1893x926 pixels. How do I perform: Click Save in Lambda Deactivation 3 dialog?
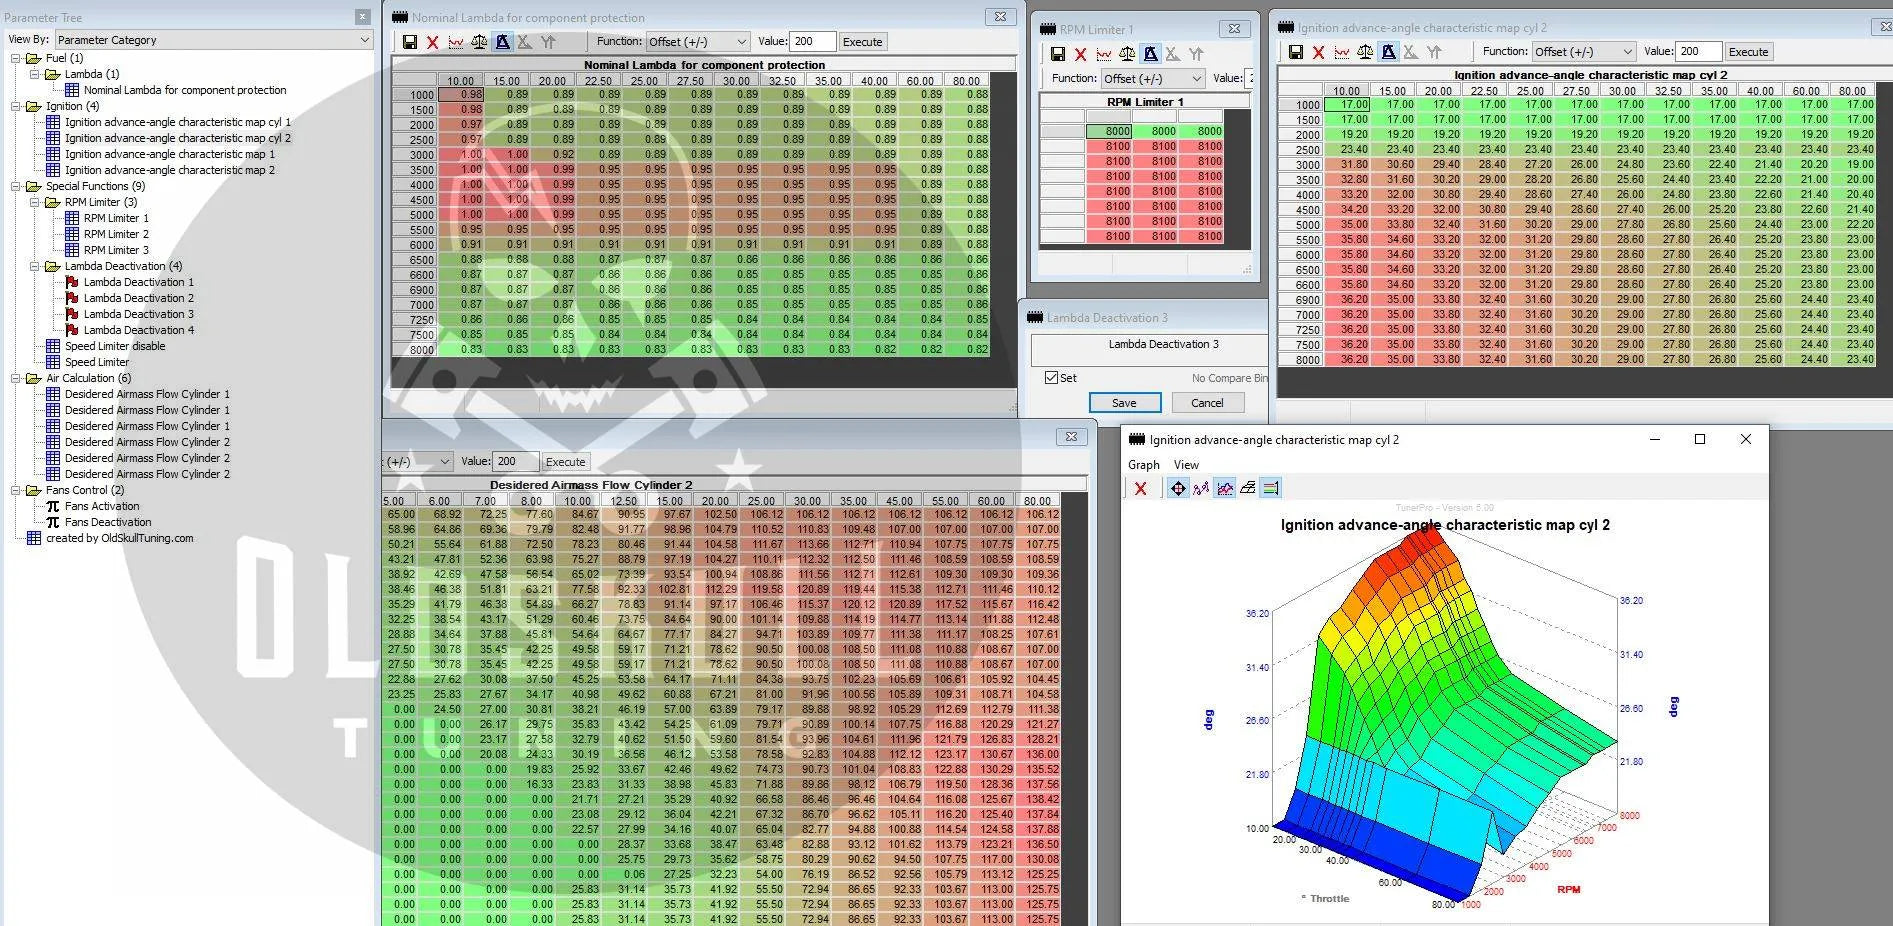(1124, 403)
